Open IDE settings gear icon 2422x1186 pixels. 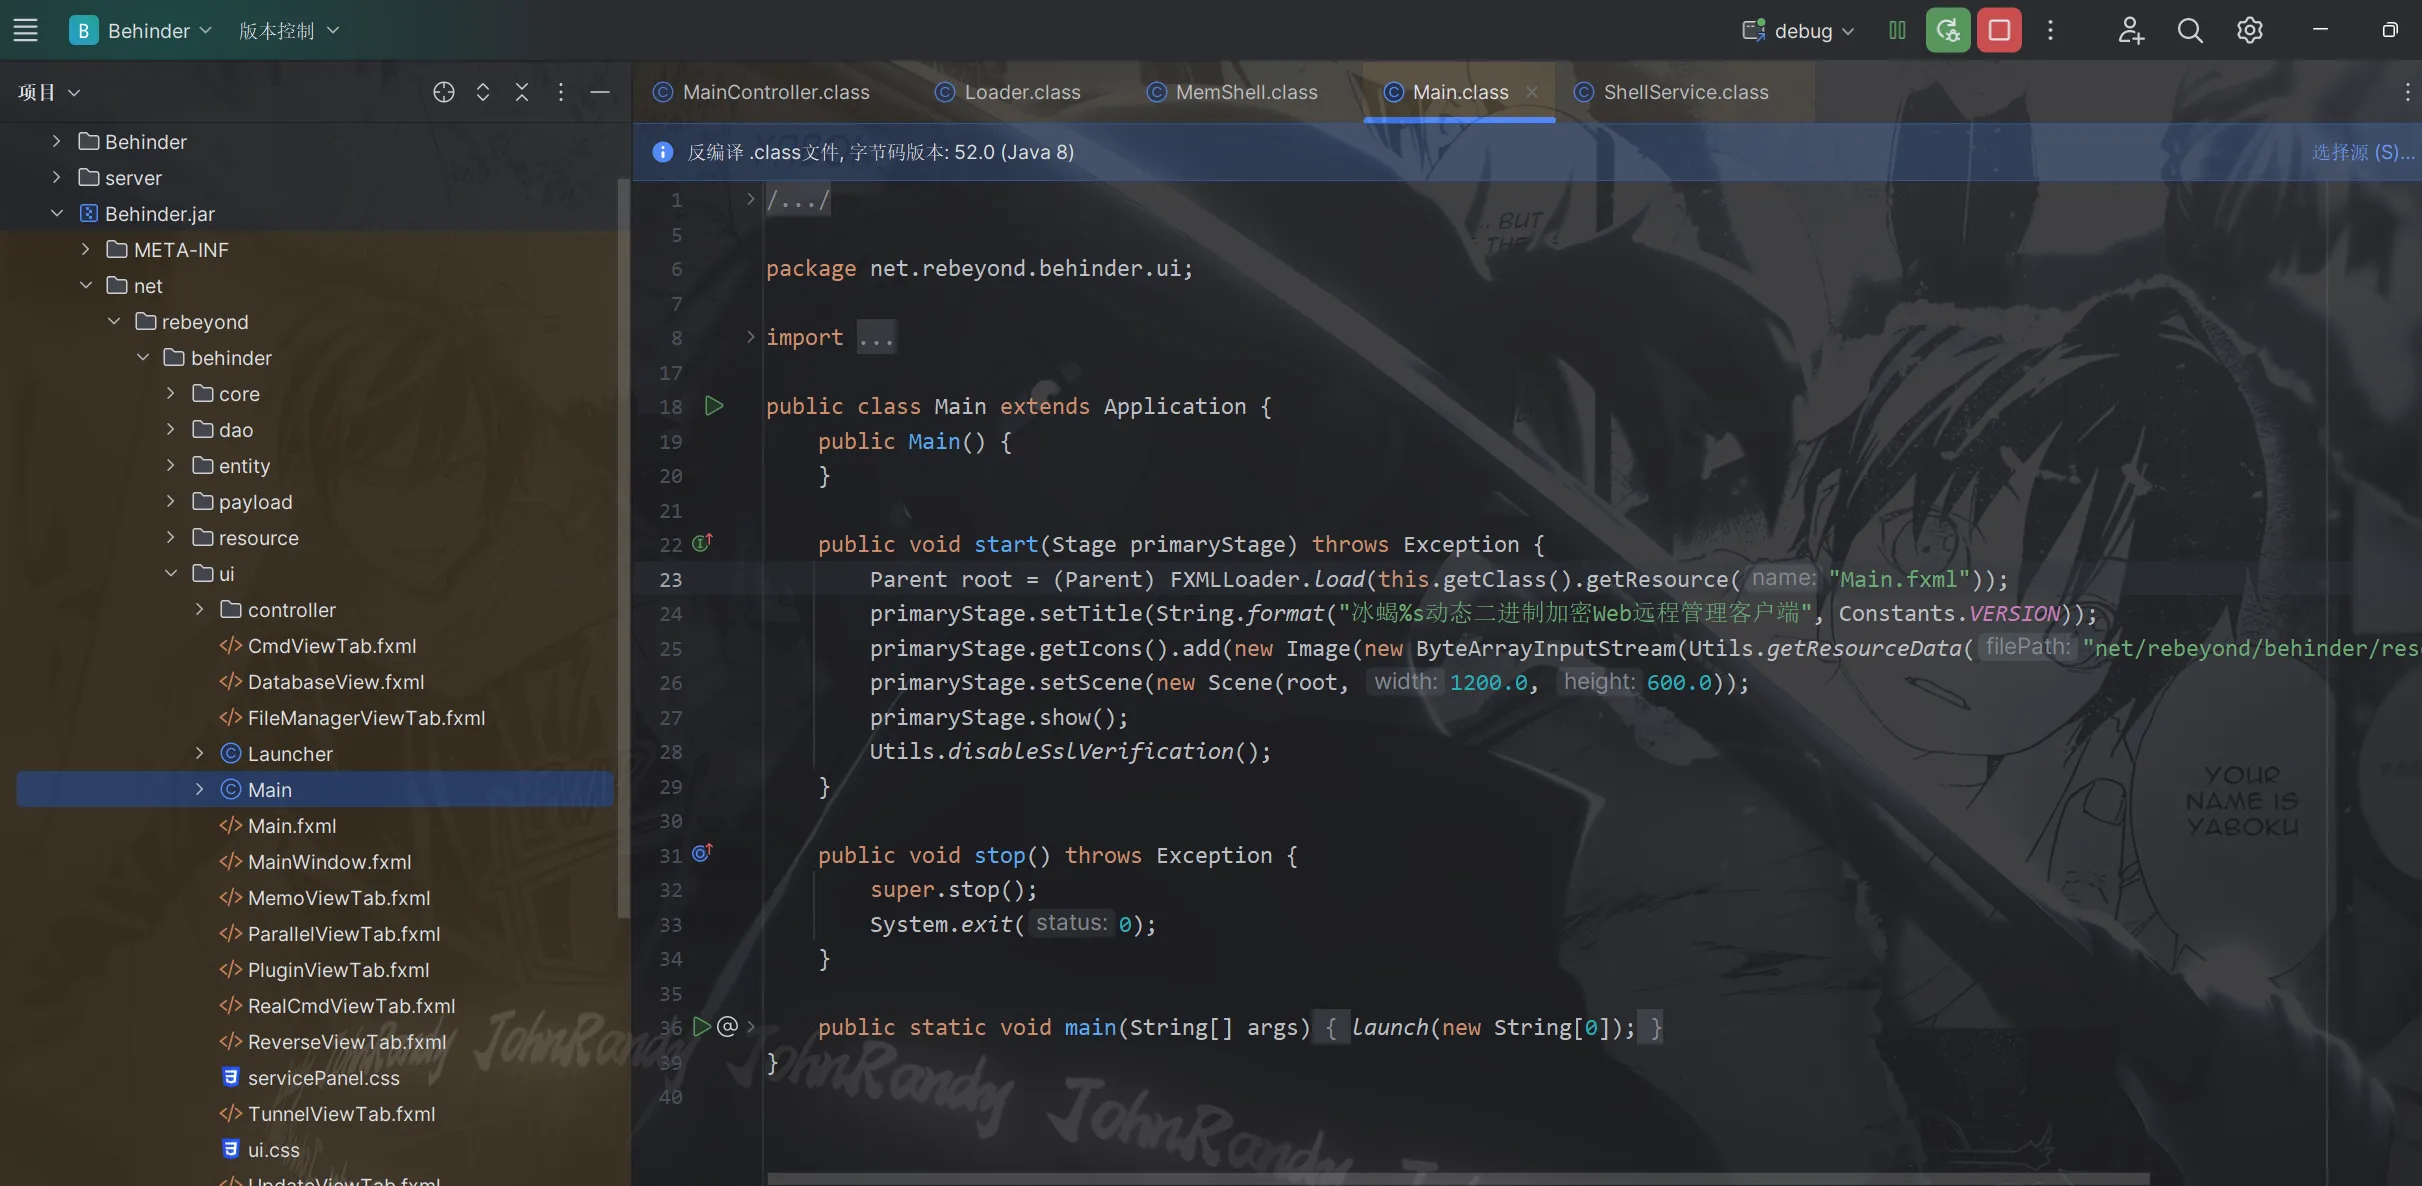(2249, 30)
